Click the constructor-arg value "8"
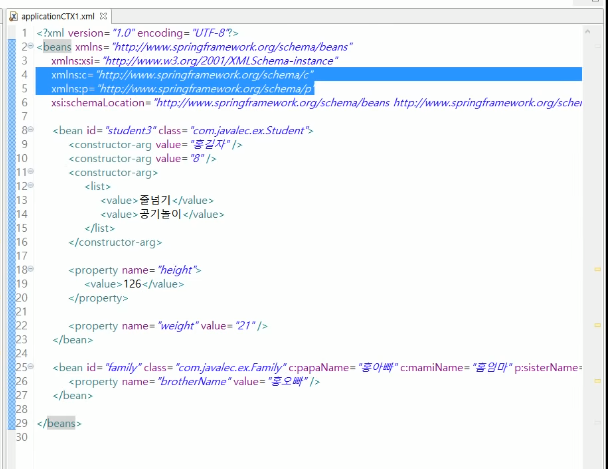Image resolution: width=608 pixels, height=469 pixels. click(197, 159)
